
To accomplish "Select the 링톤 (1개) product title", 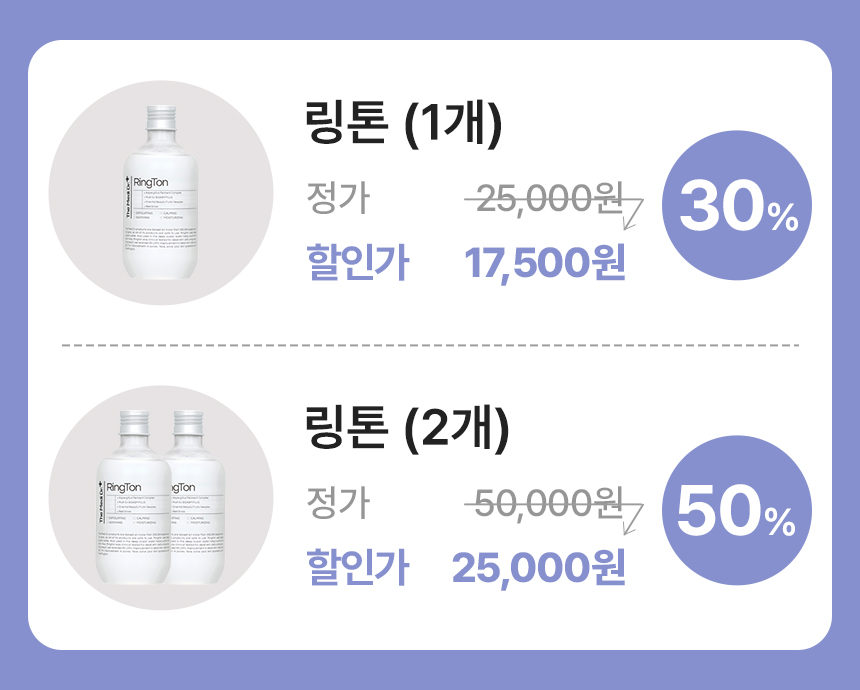I will coord(402,126).
